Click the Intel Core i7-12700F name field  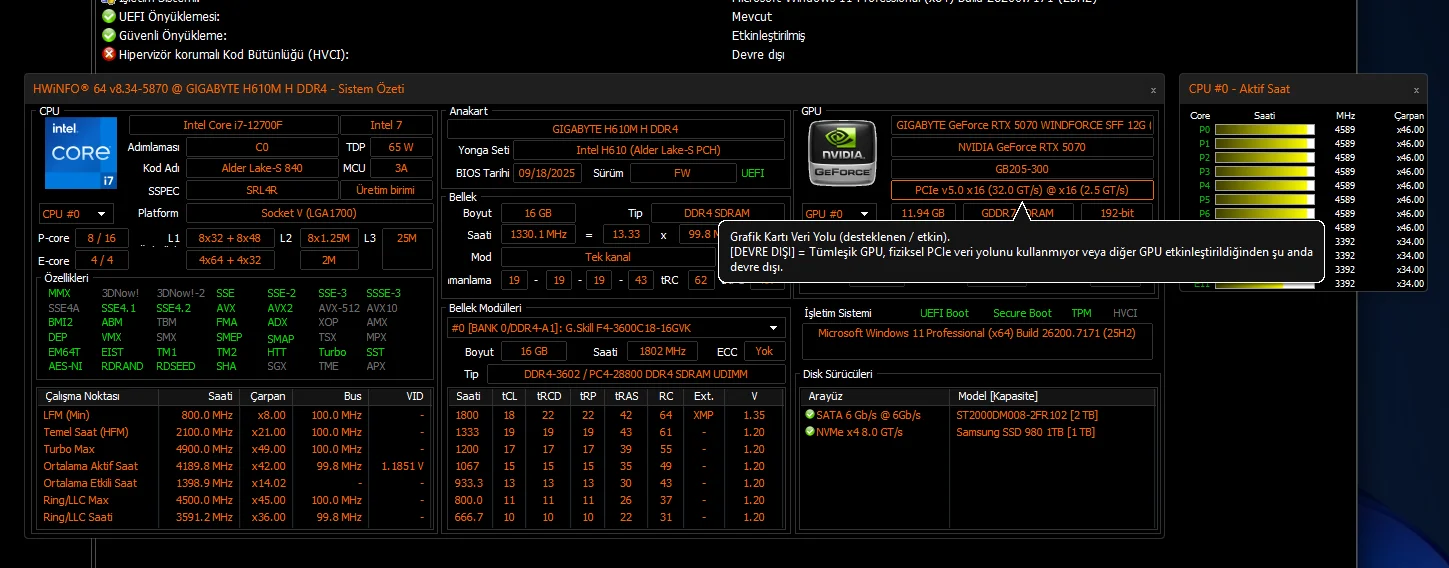[233, 125]
